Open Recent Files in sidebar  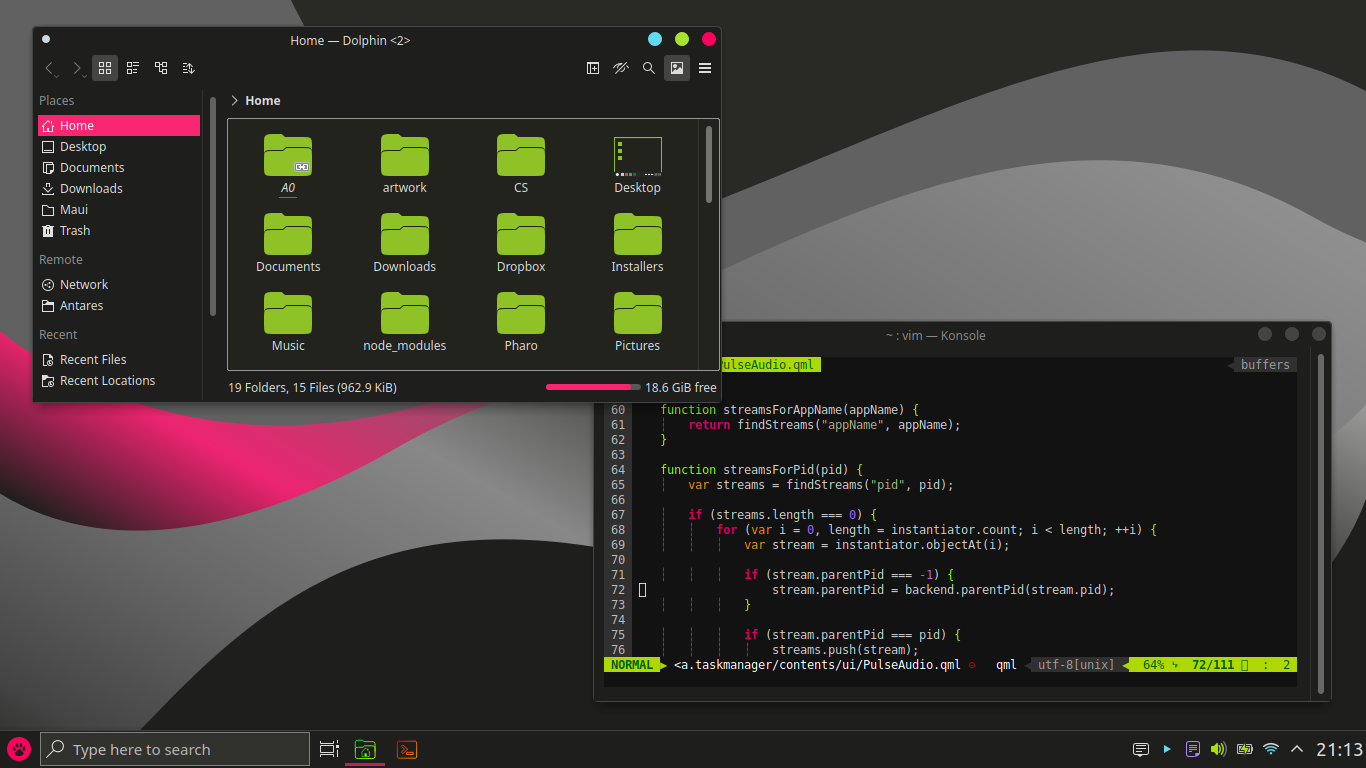point(119,360)
